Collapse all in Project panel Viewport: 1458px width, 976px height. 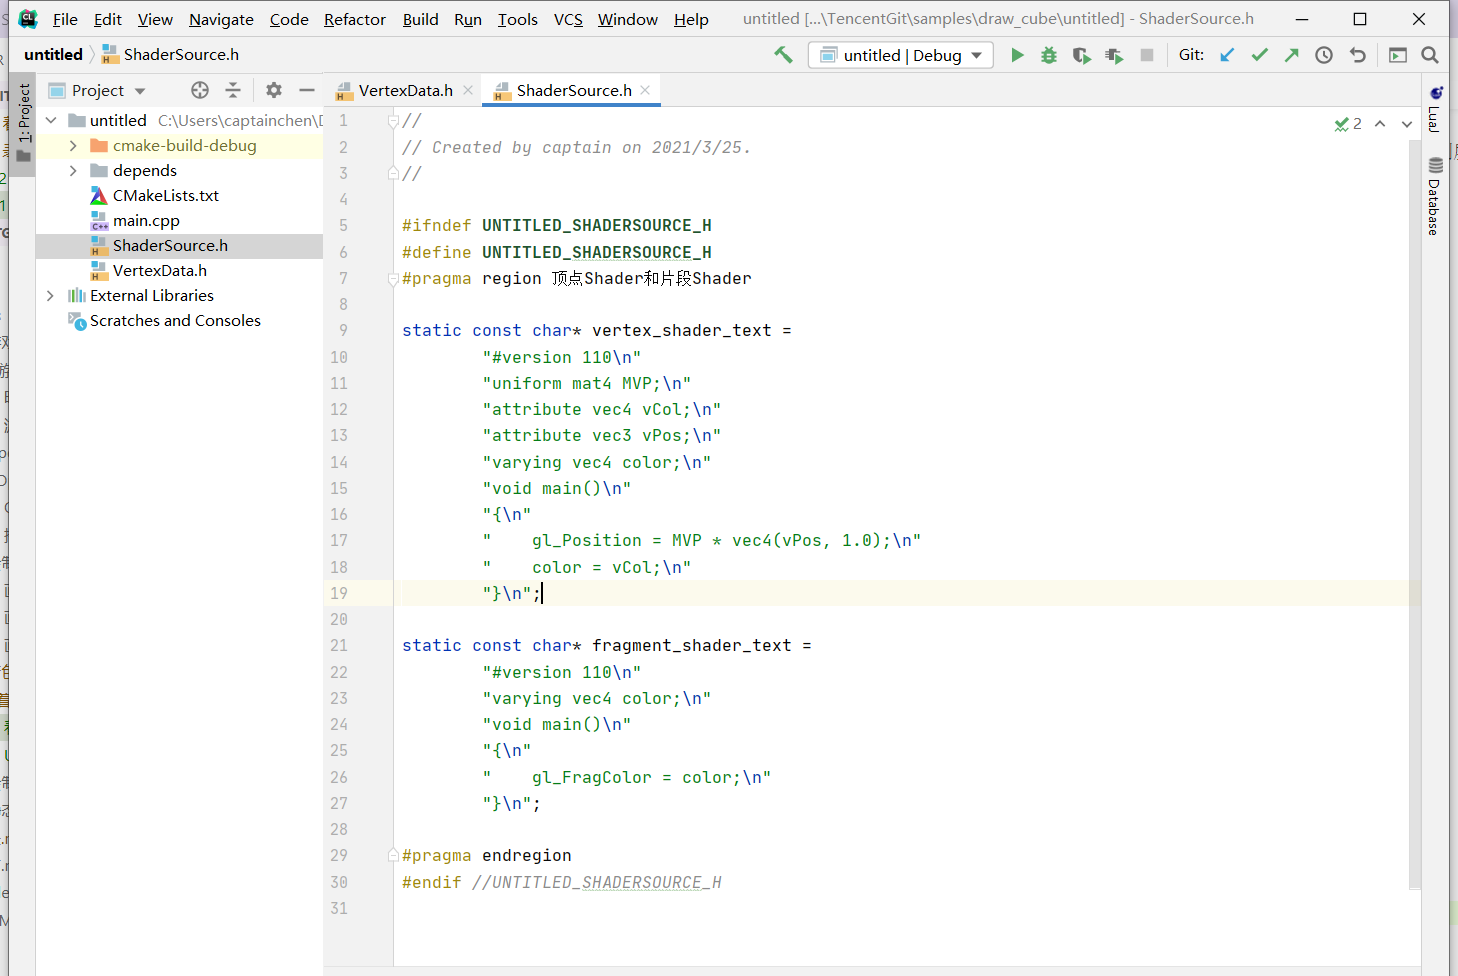pyautogui.click(x=233, y=90)
